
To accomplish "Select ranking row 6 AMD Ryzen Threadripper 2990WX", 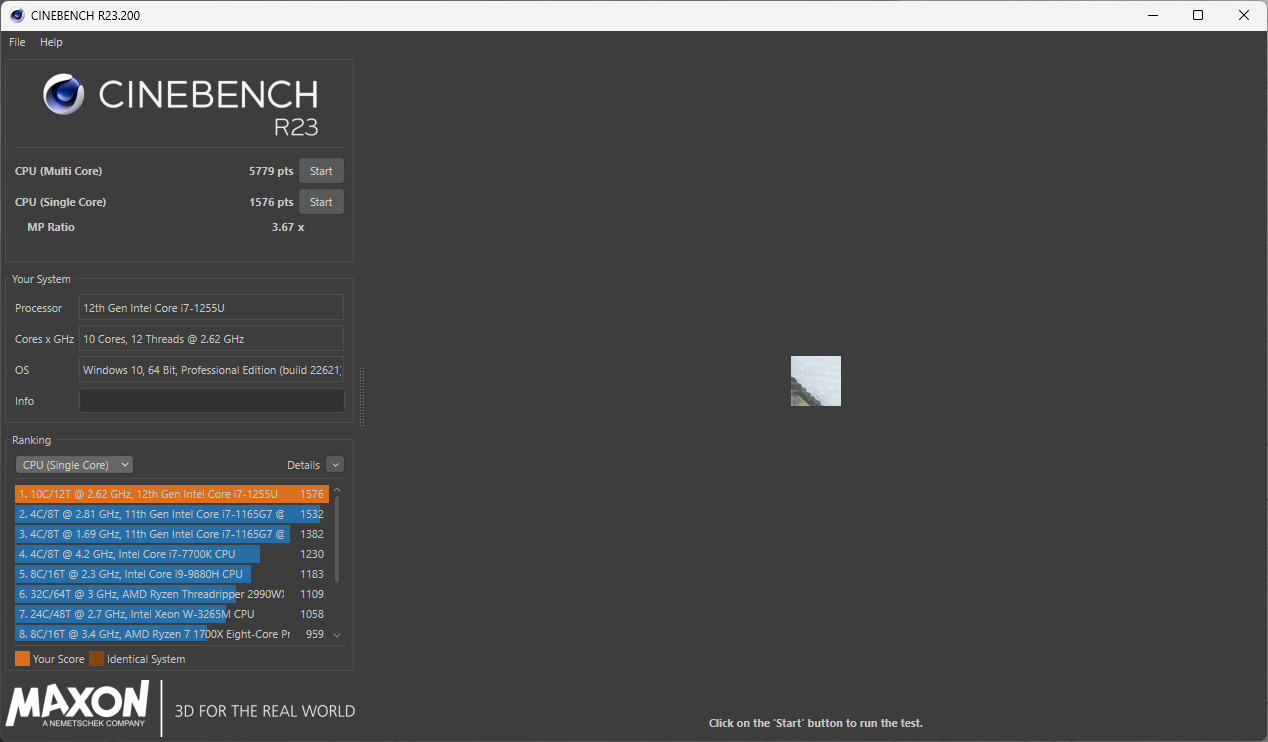I will click(171, 594).
